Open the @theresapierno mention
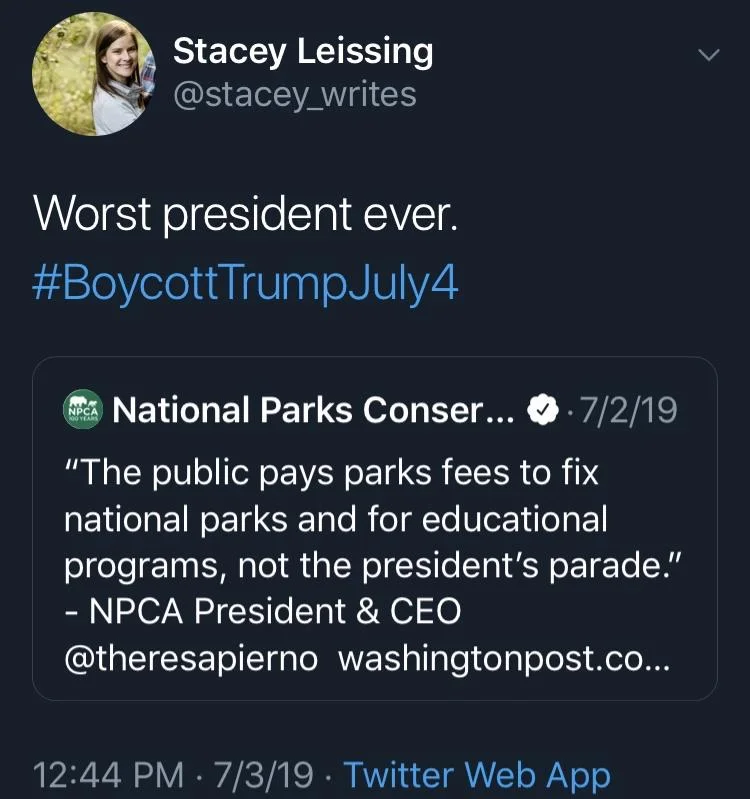The height and width of the screenshot is (799, 750). (191, 658)
